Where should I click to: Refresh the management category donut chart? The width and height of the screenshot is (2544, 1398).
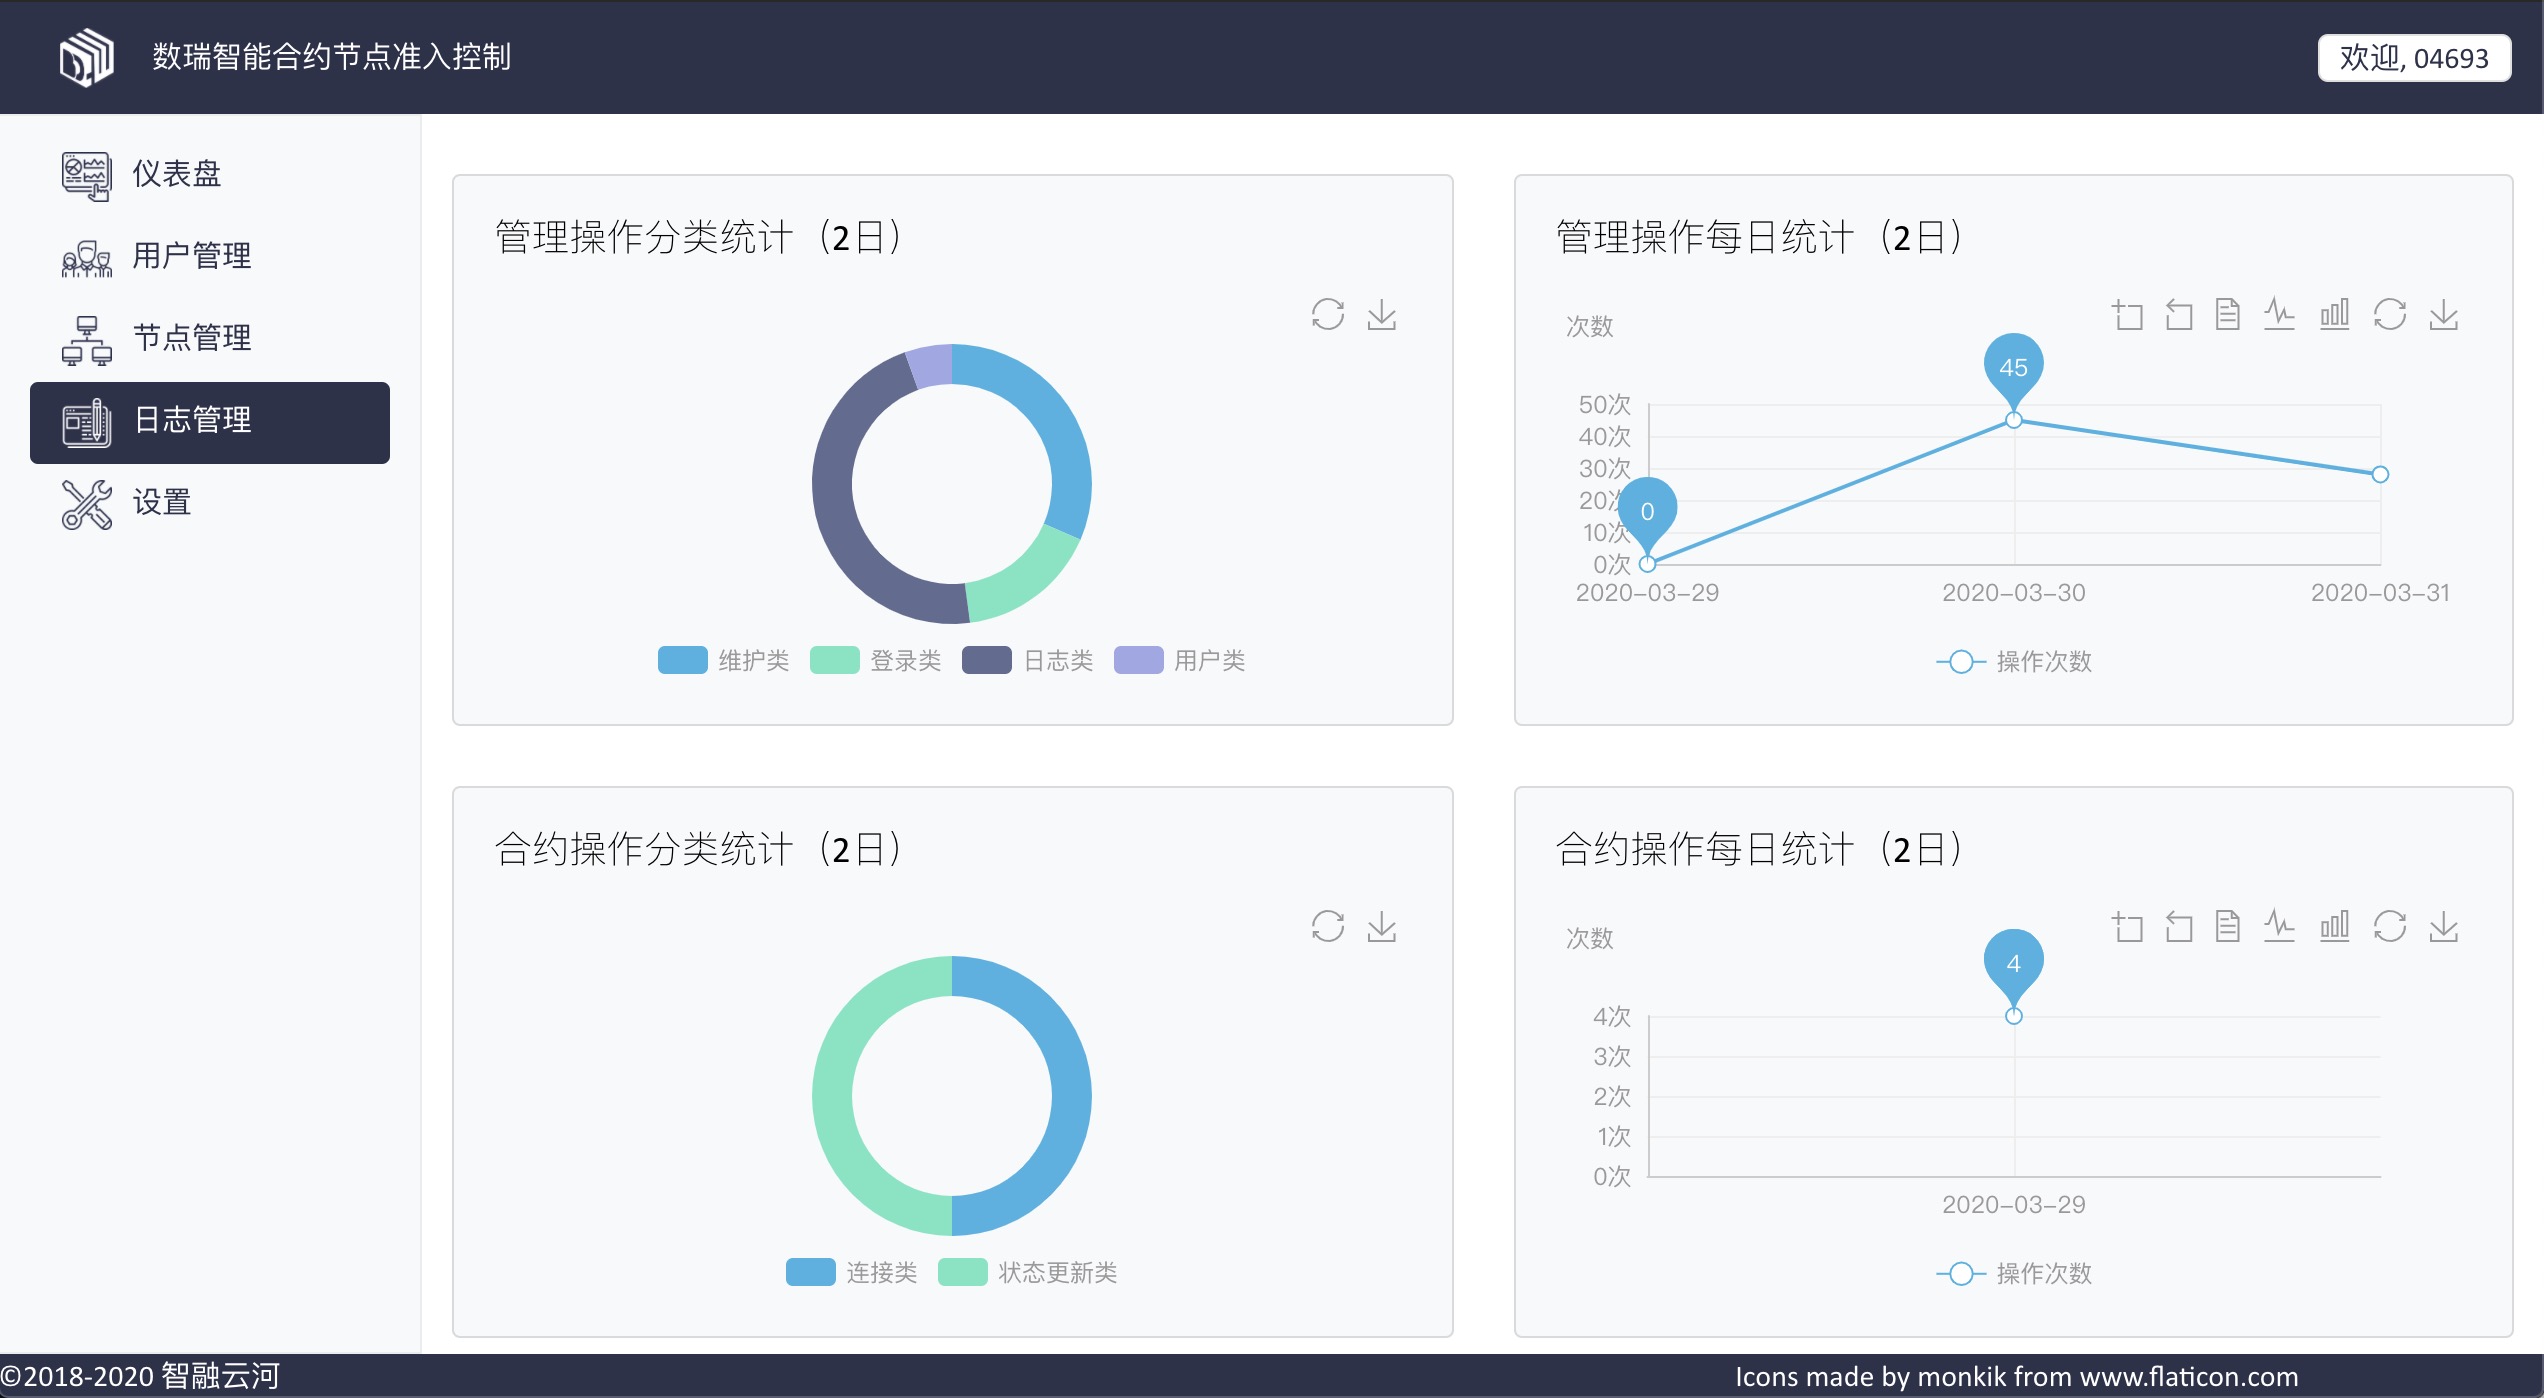coord(1327,315)
